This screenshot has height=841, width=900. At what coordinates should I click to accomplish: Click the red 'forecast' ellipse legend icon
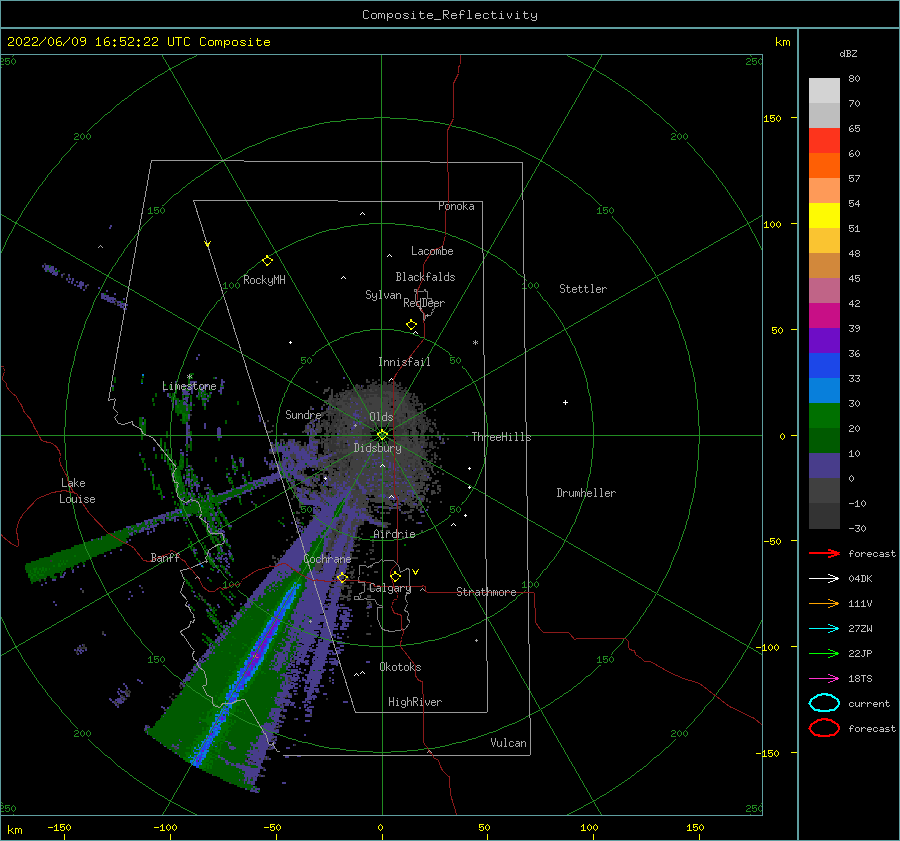824,728
